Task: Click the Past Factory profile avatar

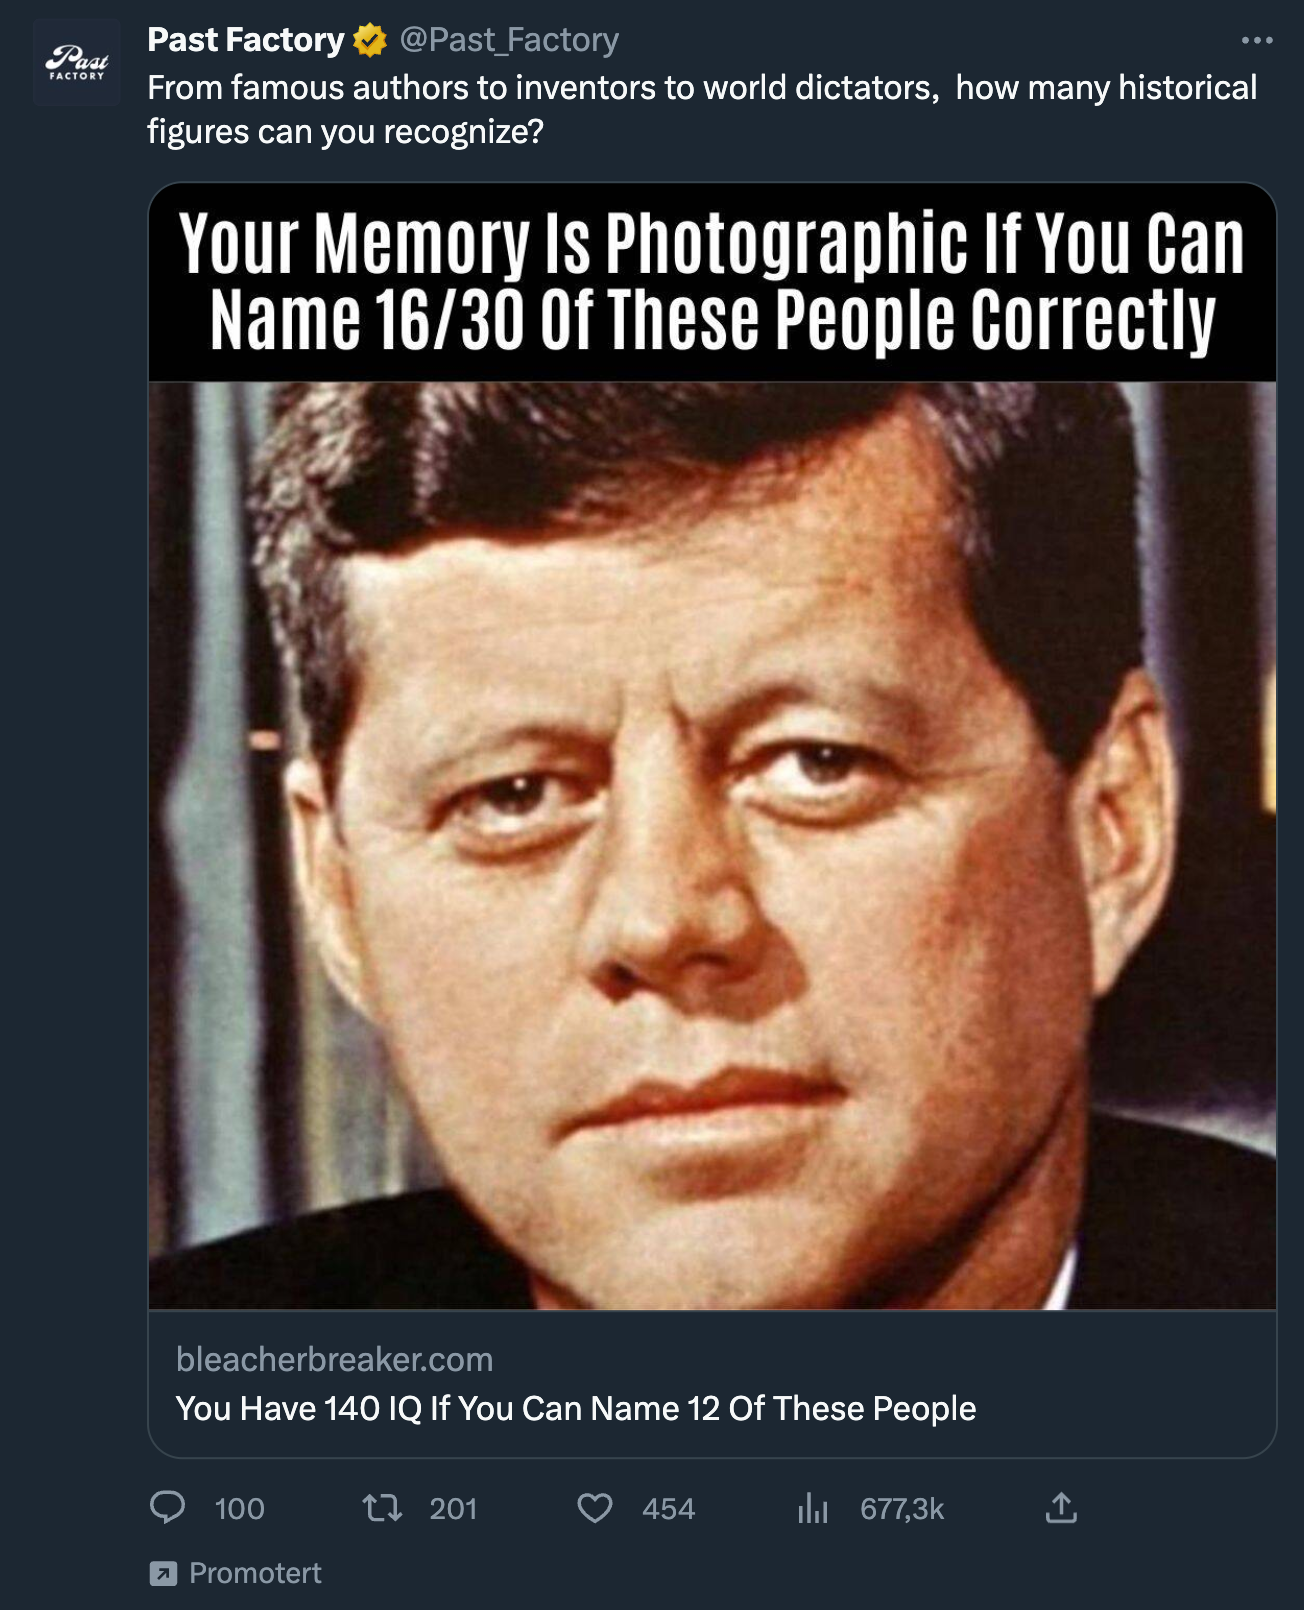Action: pyautogui.click(x=77, y=62)
